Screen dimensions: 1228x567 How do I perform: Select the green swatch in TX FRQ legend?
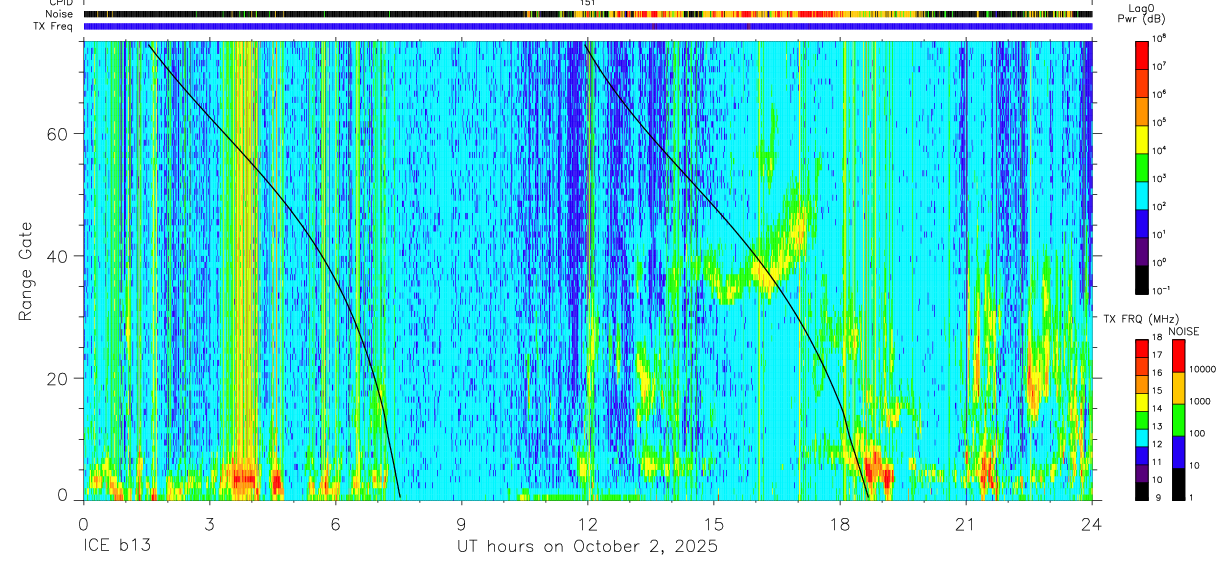(1142, 420)
